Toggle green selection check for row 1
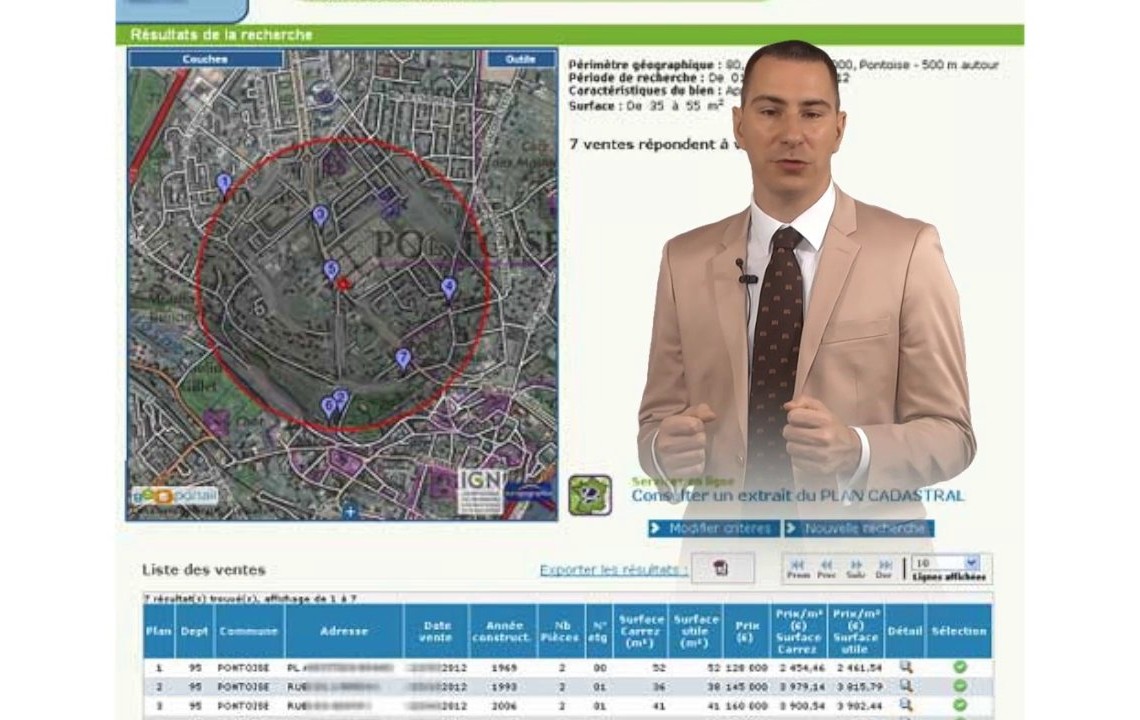 960,667
